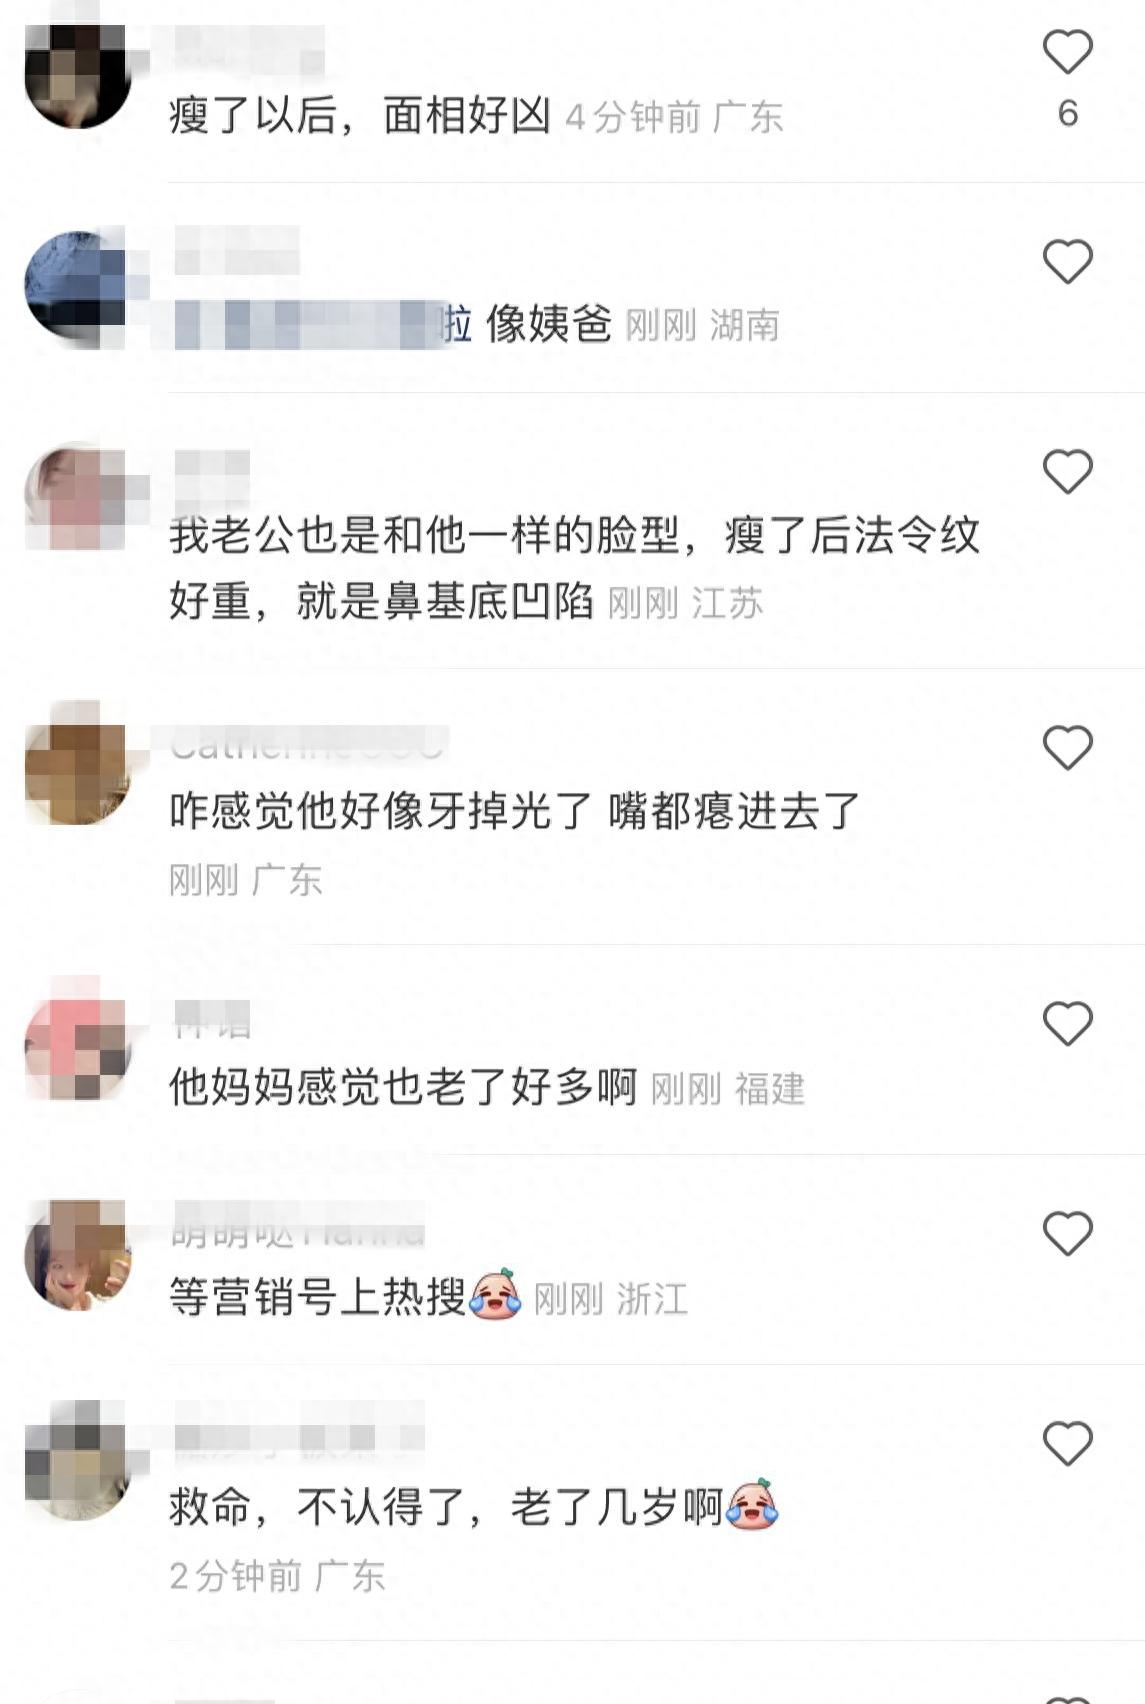Viewport: 1145px width, 1704px height.
Task: Open the avatar of the 湖南 commenter
Action: 78,285
